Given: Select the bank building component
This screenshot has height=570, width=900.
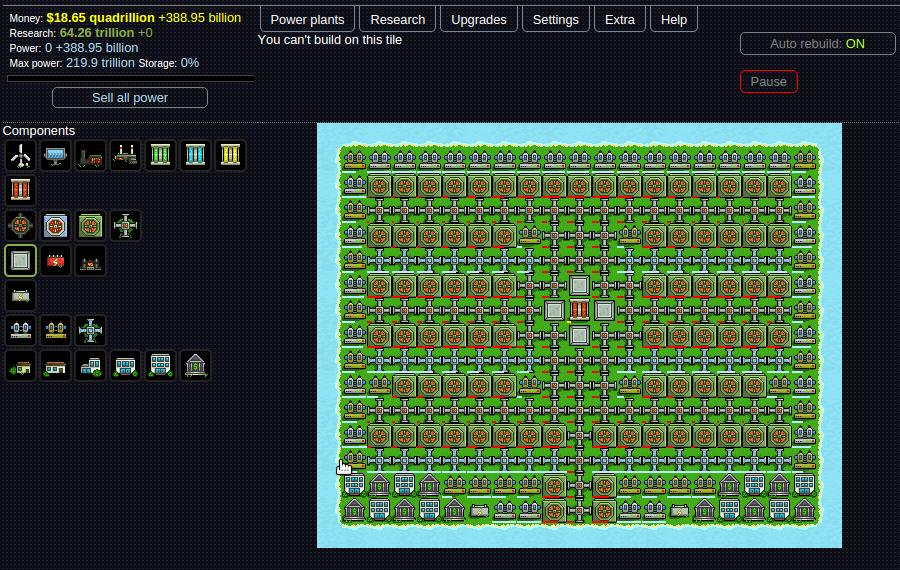Looking at the screenshot, I should pyautogui.click(x=196, y=366).
